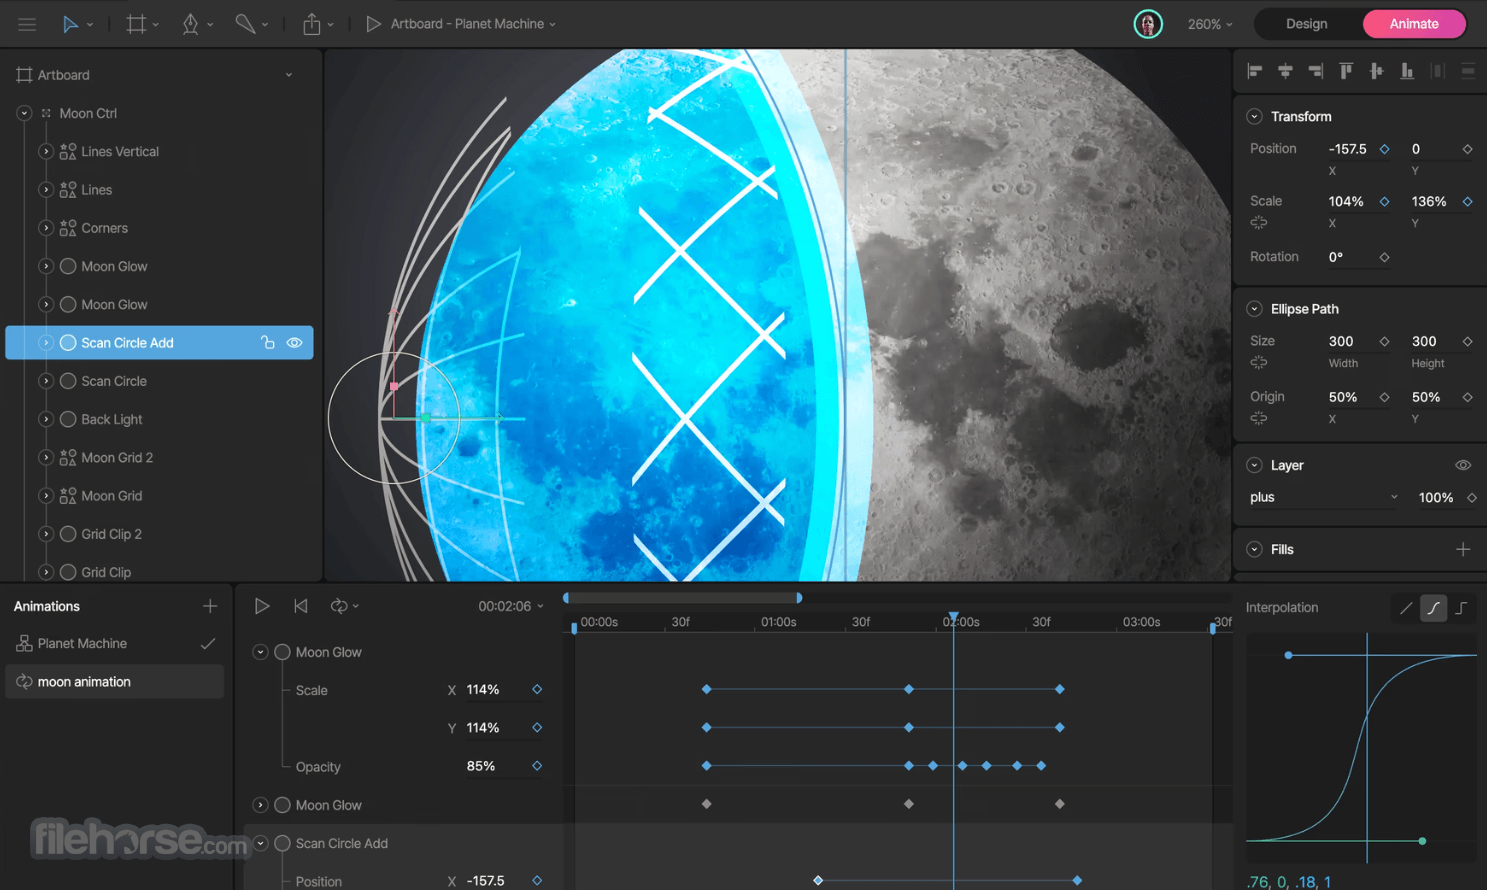Collapse Moon Glow timeline track

click(x=260, y=653)
